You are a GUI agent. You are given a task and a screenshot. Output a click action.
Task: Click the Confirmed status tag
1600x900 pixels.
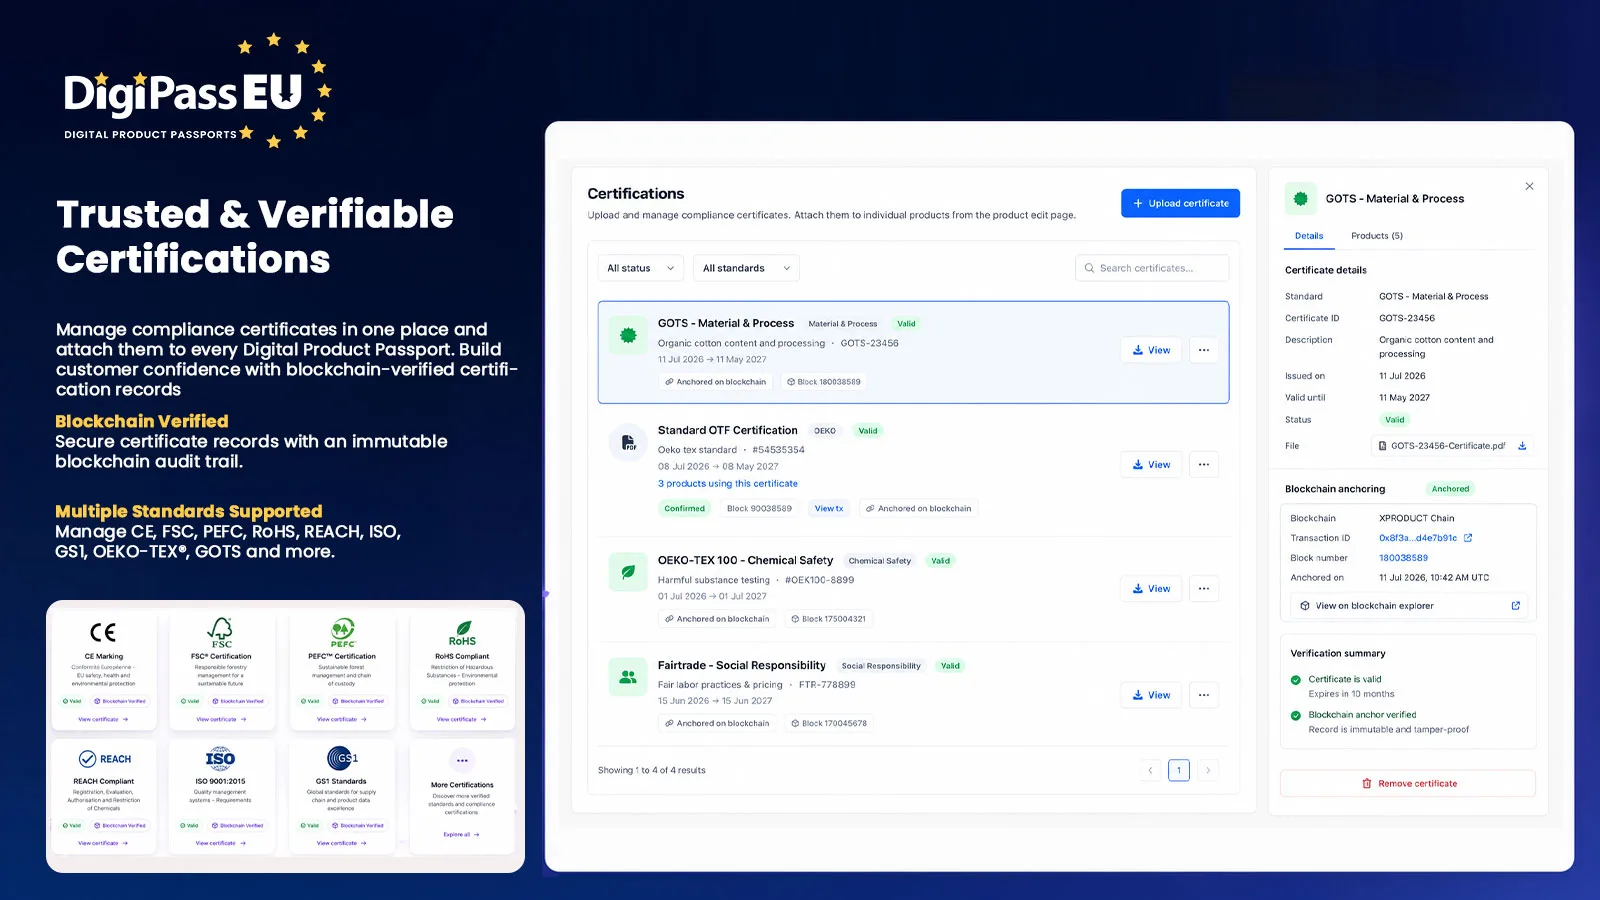[685, 509]
